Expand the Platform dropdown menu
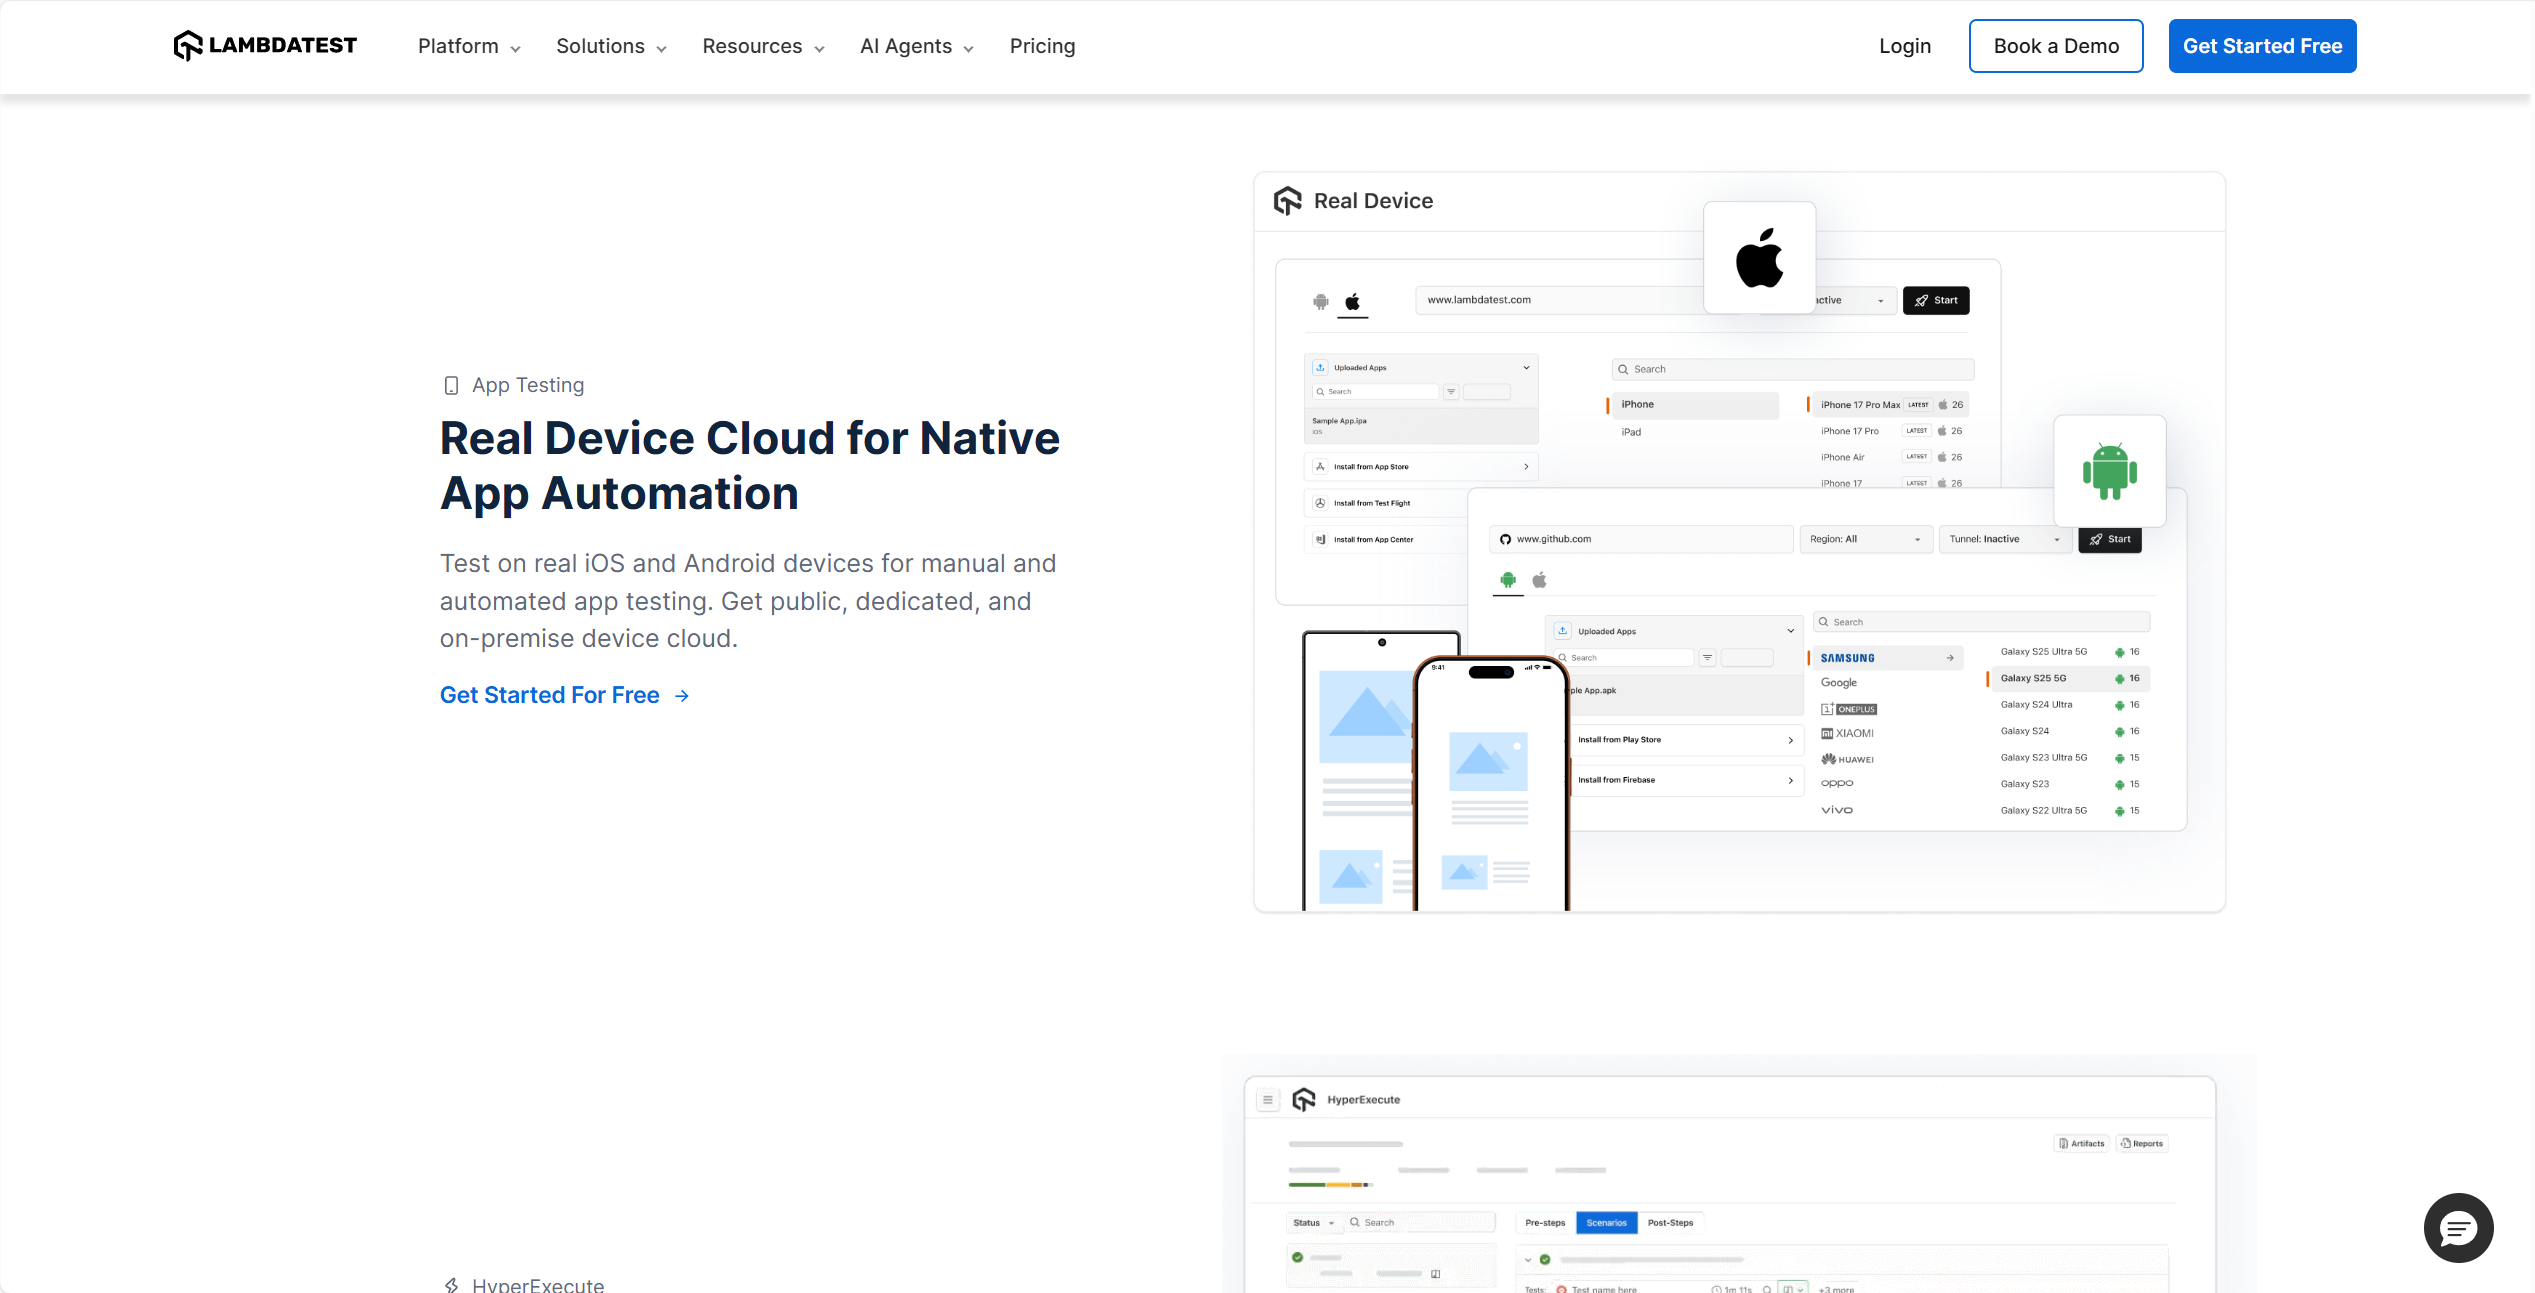Image resolution: width=2535 pixels, height=1293 pixels. [x=469, y=47]
